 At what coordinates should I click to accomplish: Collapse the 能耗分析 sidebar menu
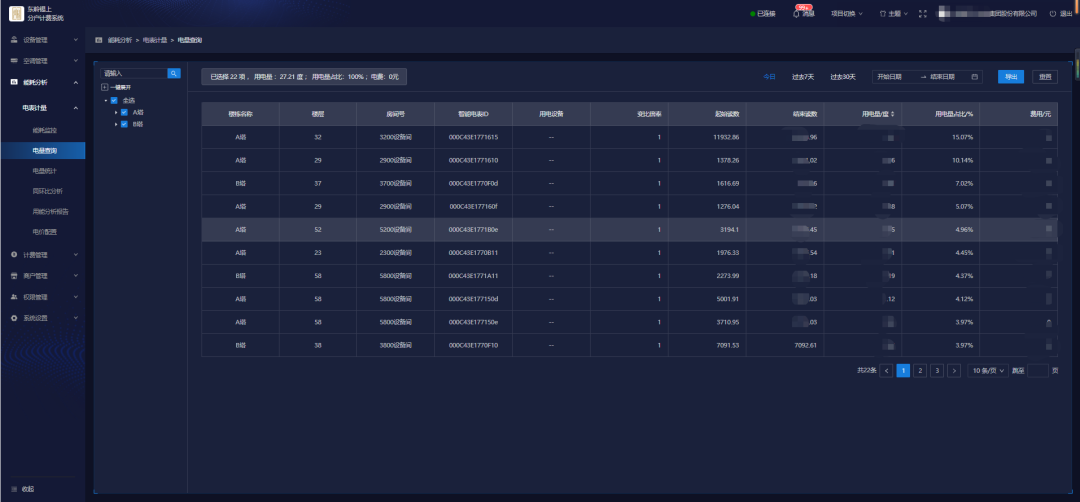(76, 82)
